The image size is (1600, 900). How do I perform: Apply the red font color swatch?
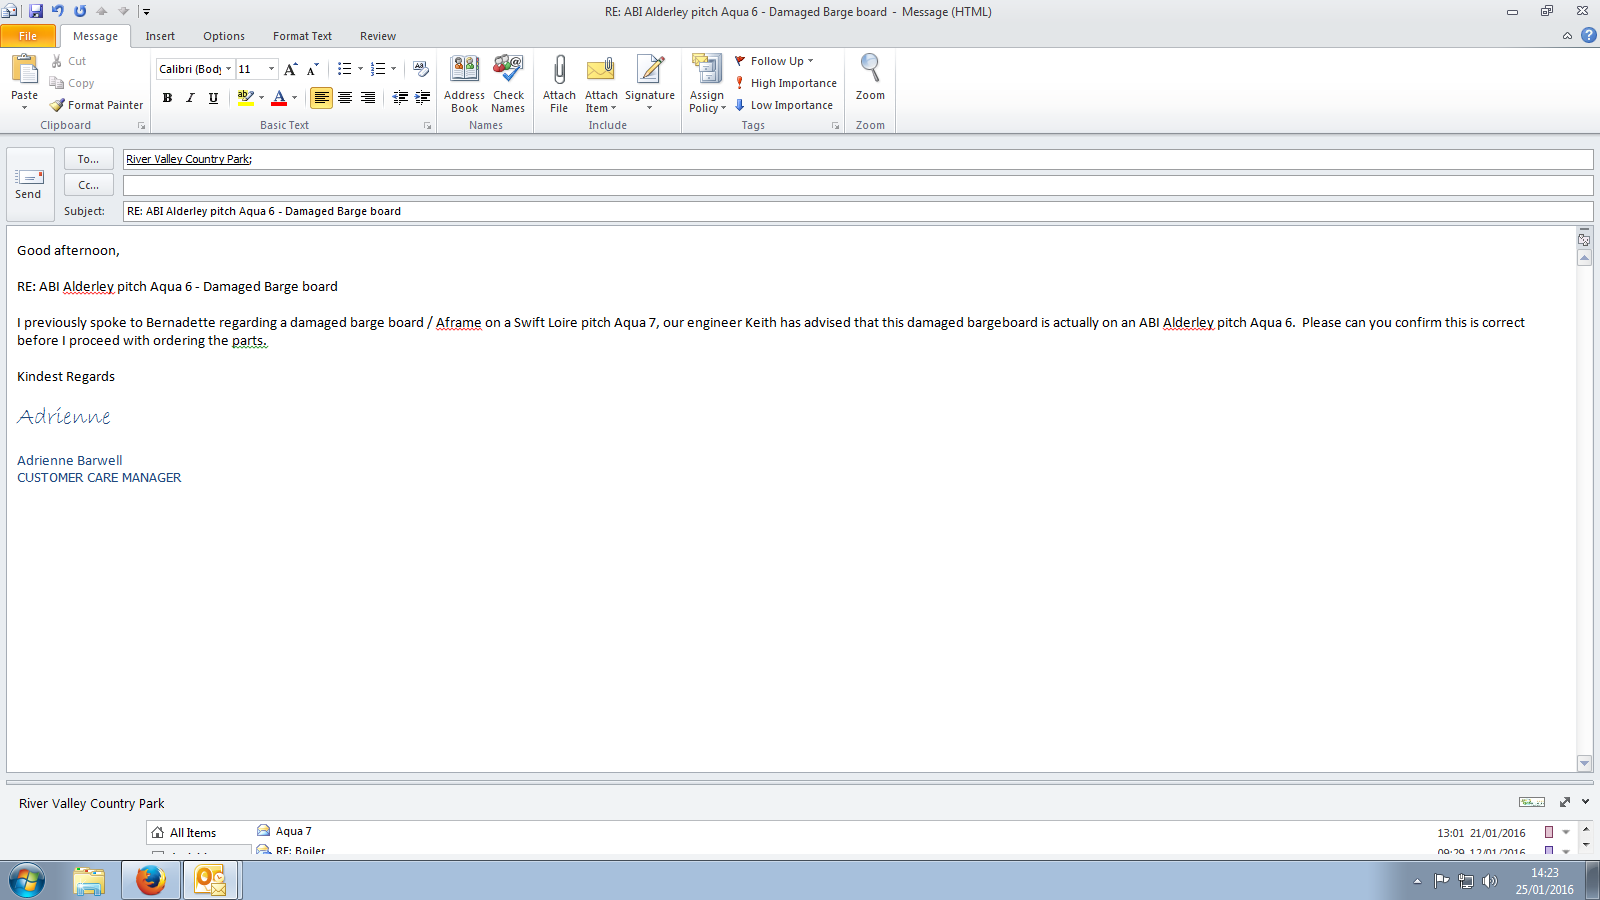pos(279,98)
